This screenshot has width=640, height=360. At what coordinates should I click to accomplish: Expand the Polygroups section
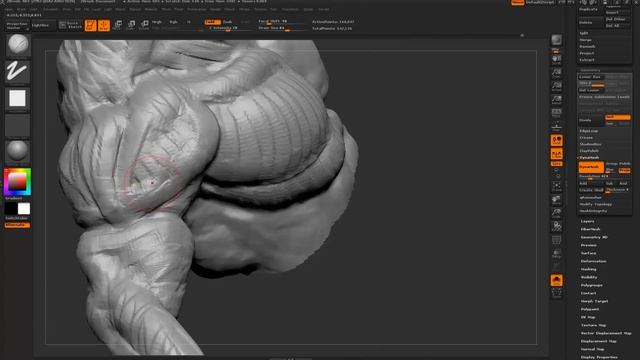coord(591,285)
